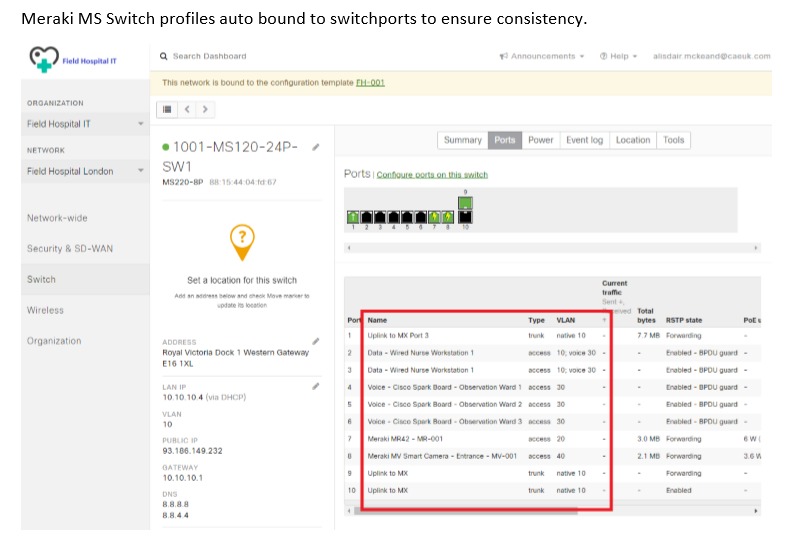Select port 2 in the port diagram
The image size is (792, 551).
coord(366,217)
